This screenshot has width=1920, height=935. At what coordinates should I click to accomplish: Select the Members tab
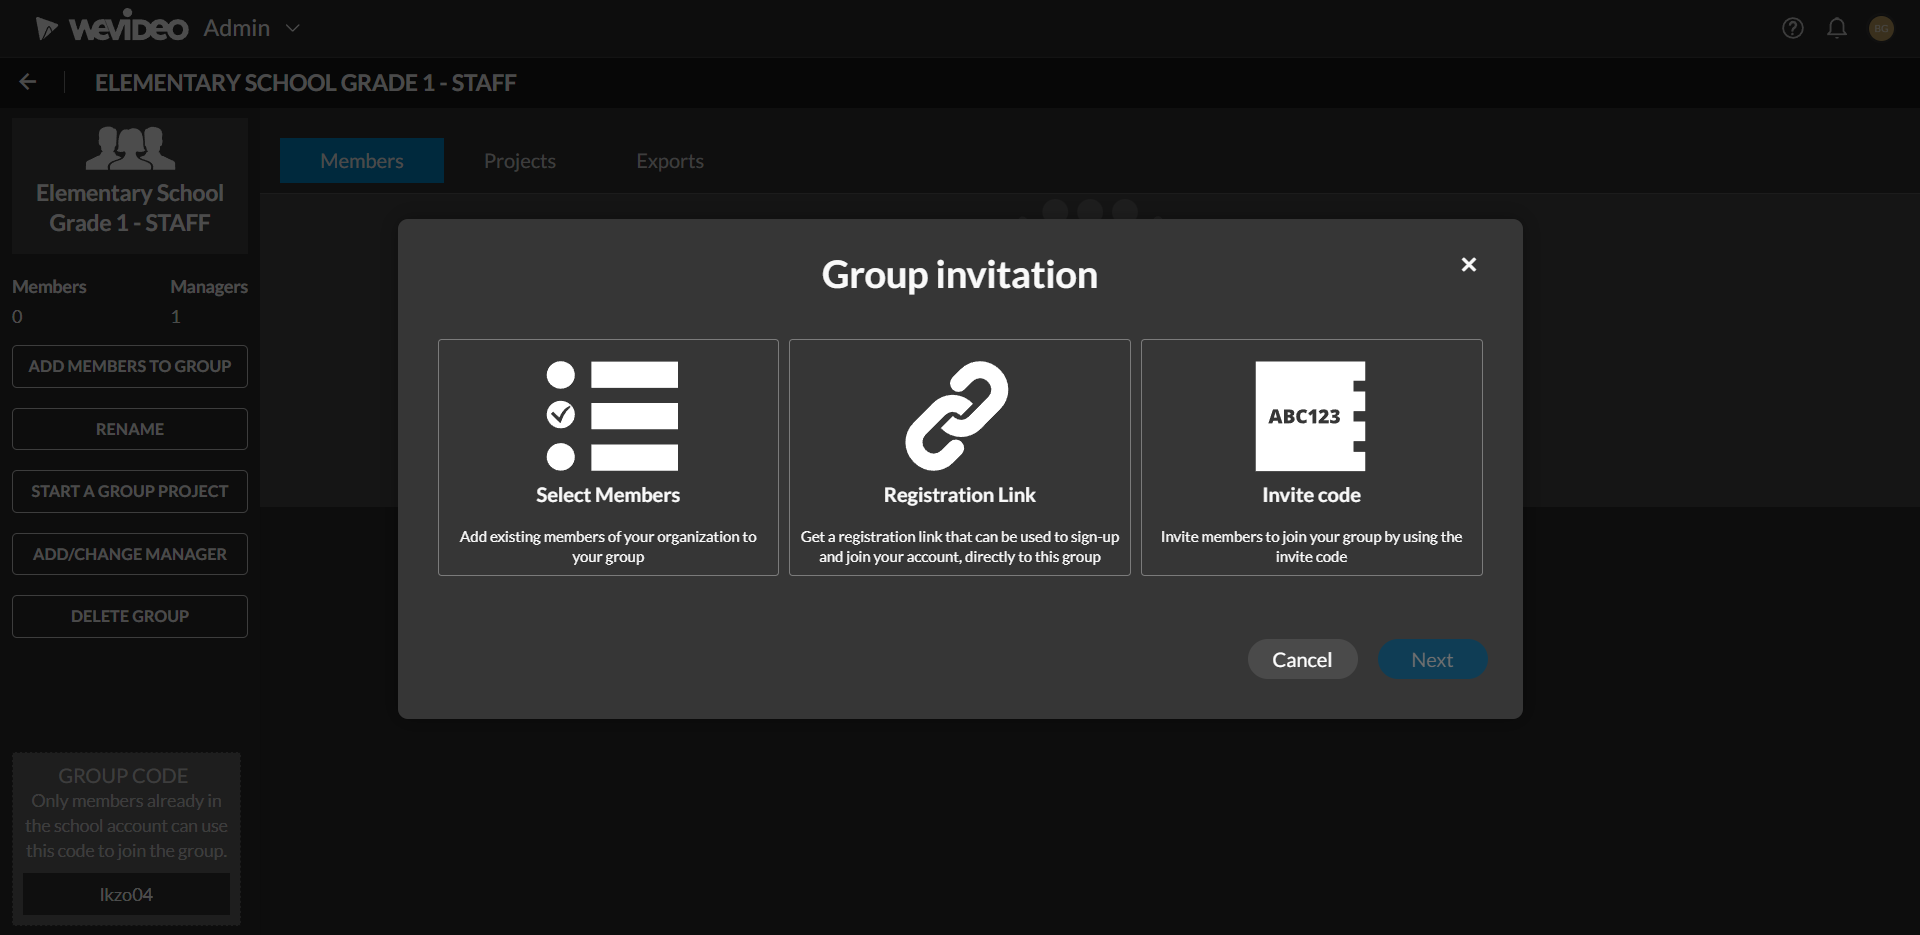[361, 160]
